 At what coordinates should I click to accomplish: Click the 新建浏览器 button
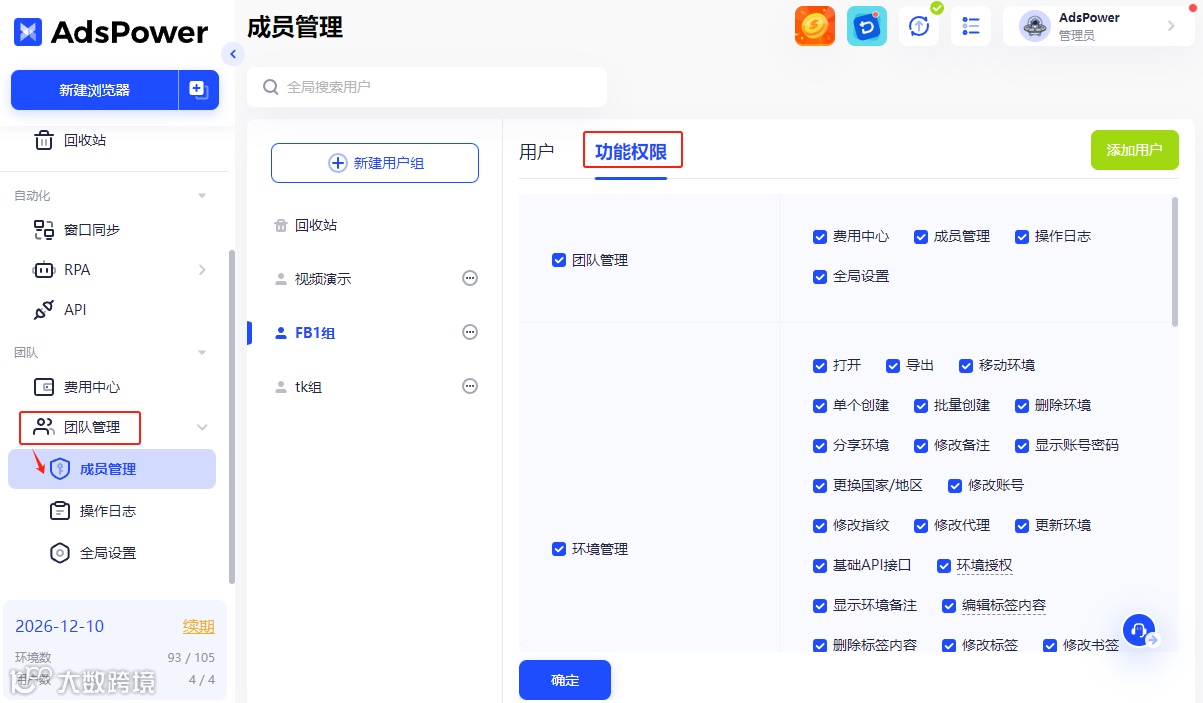(94, 90)
